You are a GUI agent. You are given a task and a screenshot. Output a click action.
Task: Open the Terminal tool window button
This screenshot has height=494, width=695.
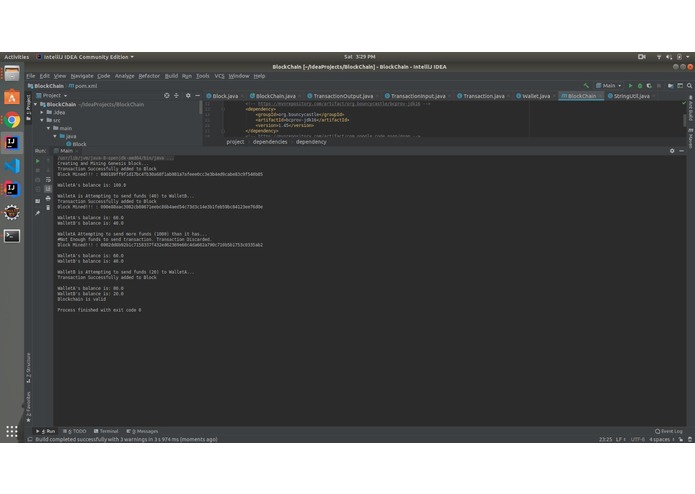click(106, 431)
